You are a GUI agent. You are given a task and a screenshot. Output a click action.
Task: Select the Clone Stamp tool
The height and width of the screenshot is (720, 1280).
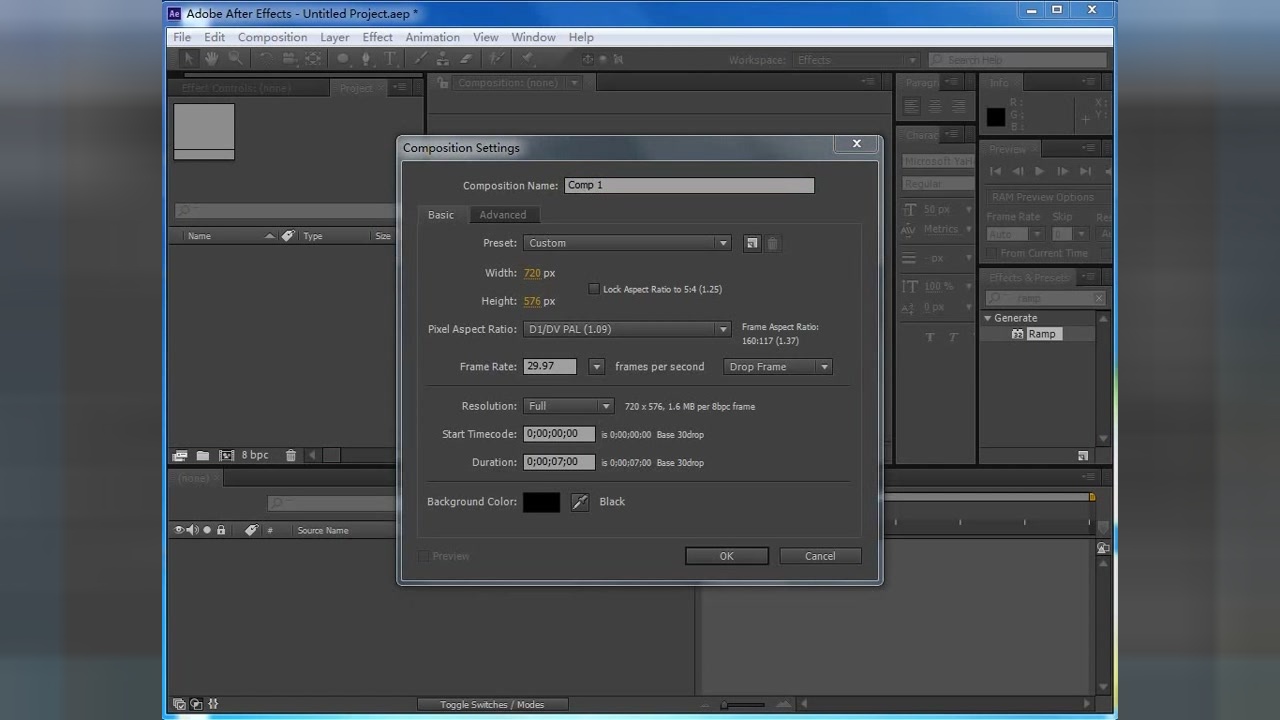point(443,58)
